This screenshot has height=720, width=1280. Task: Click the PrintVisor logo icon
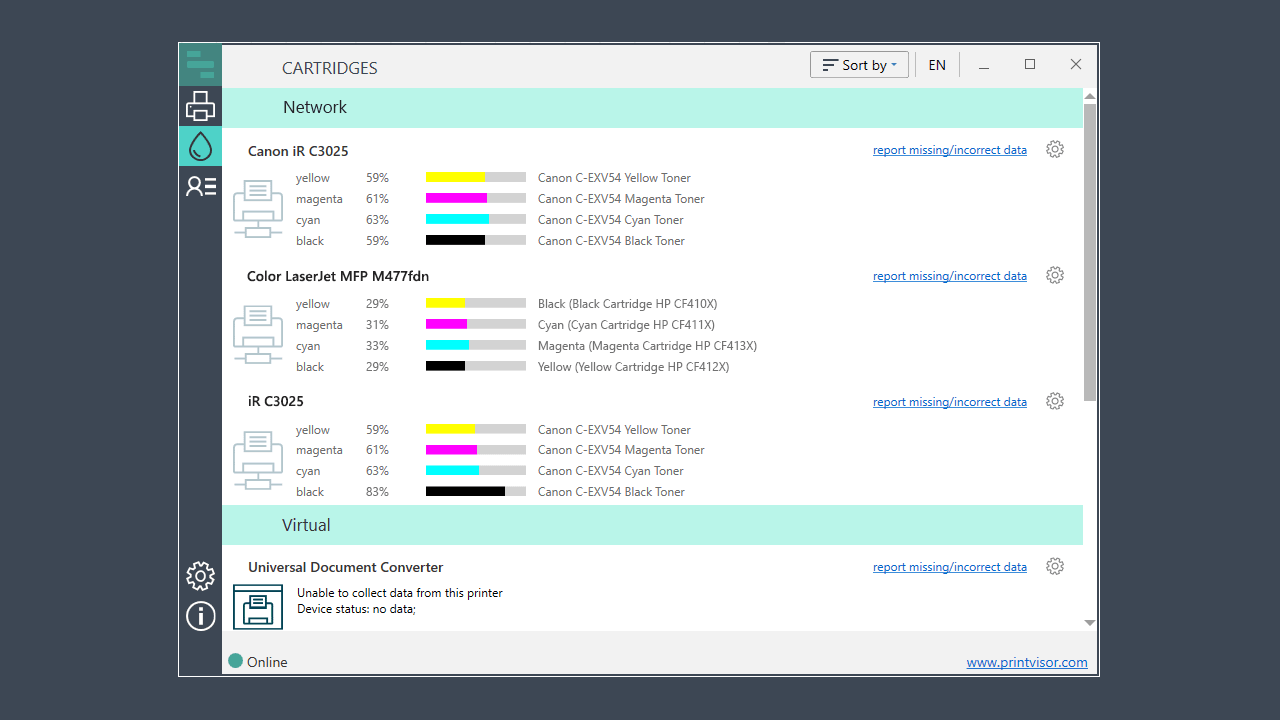(200, 65)
